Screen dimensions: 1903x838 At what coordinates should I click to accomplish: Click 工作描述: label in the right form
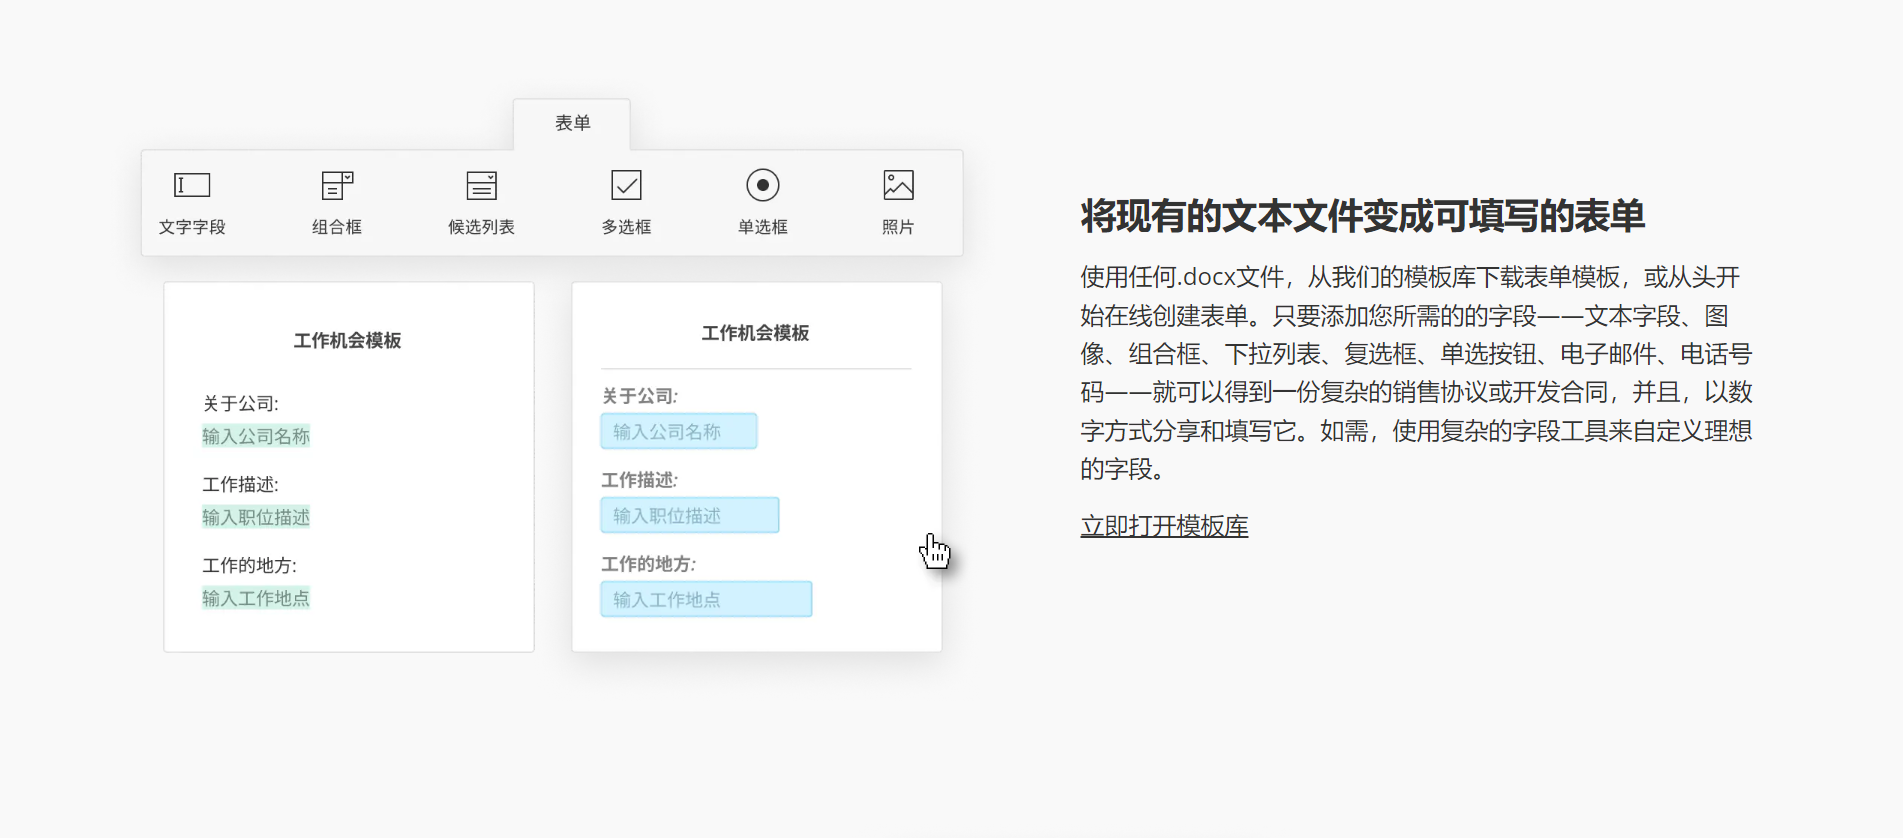639,480
